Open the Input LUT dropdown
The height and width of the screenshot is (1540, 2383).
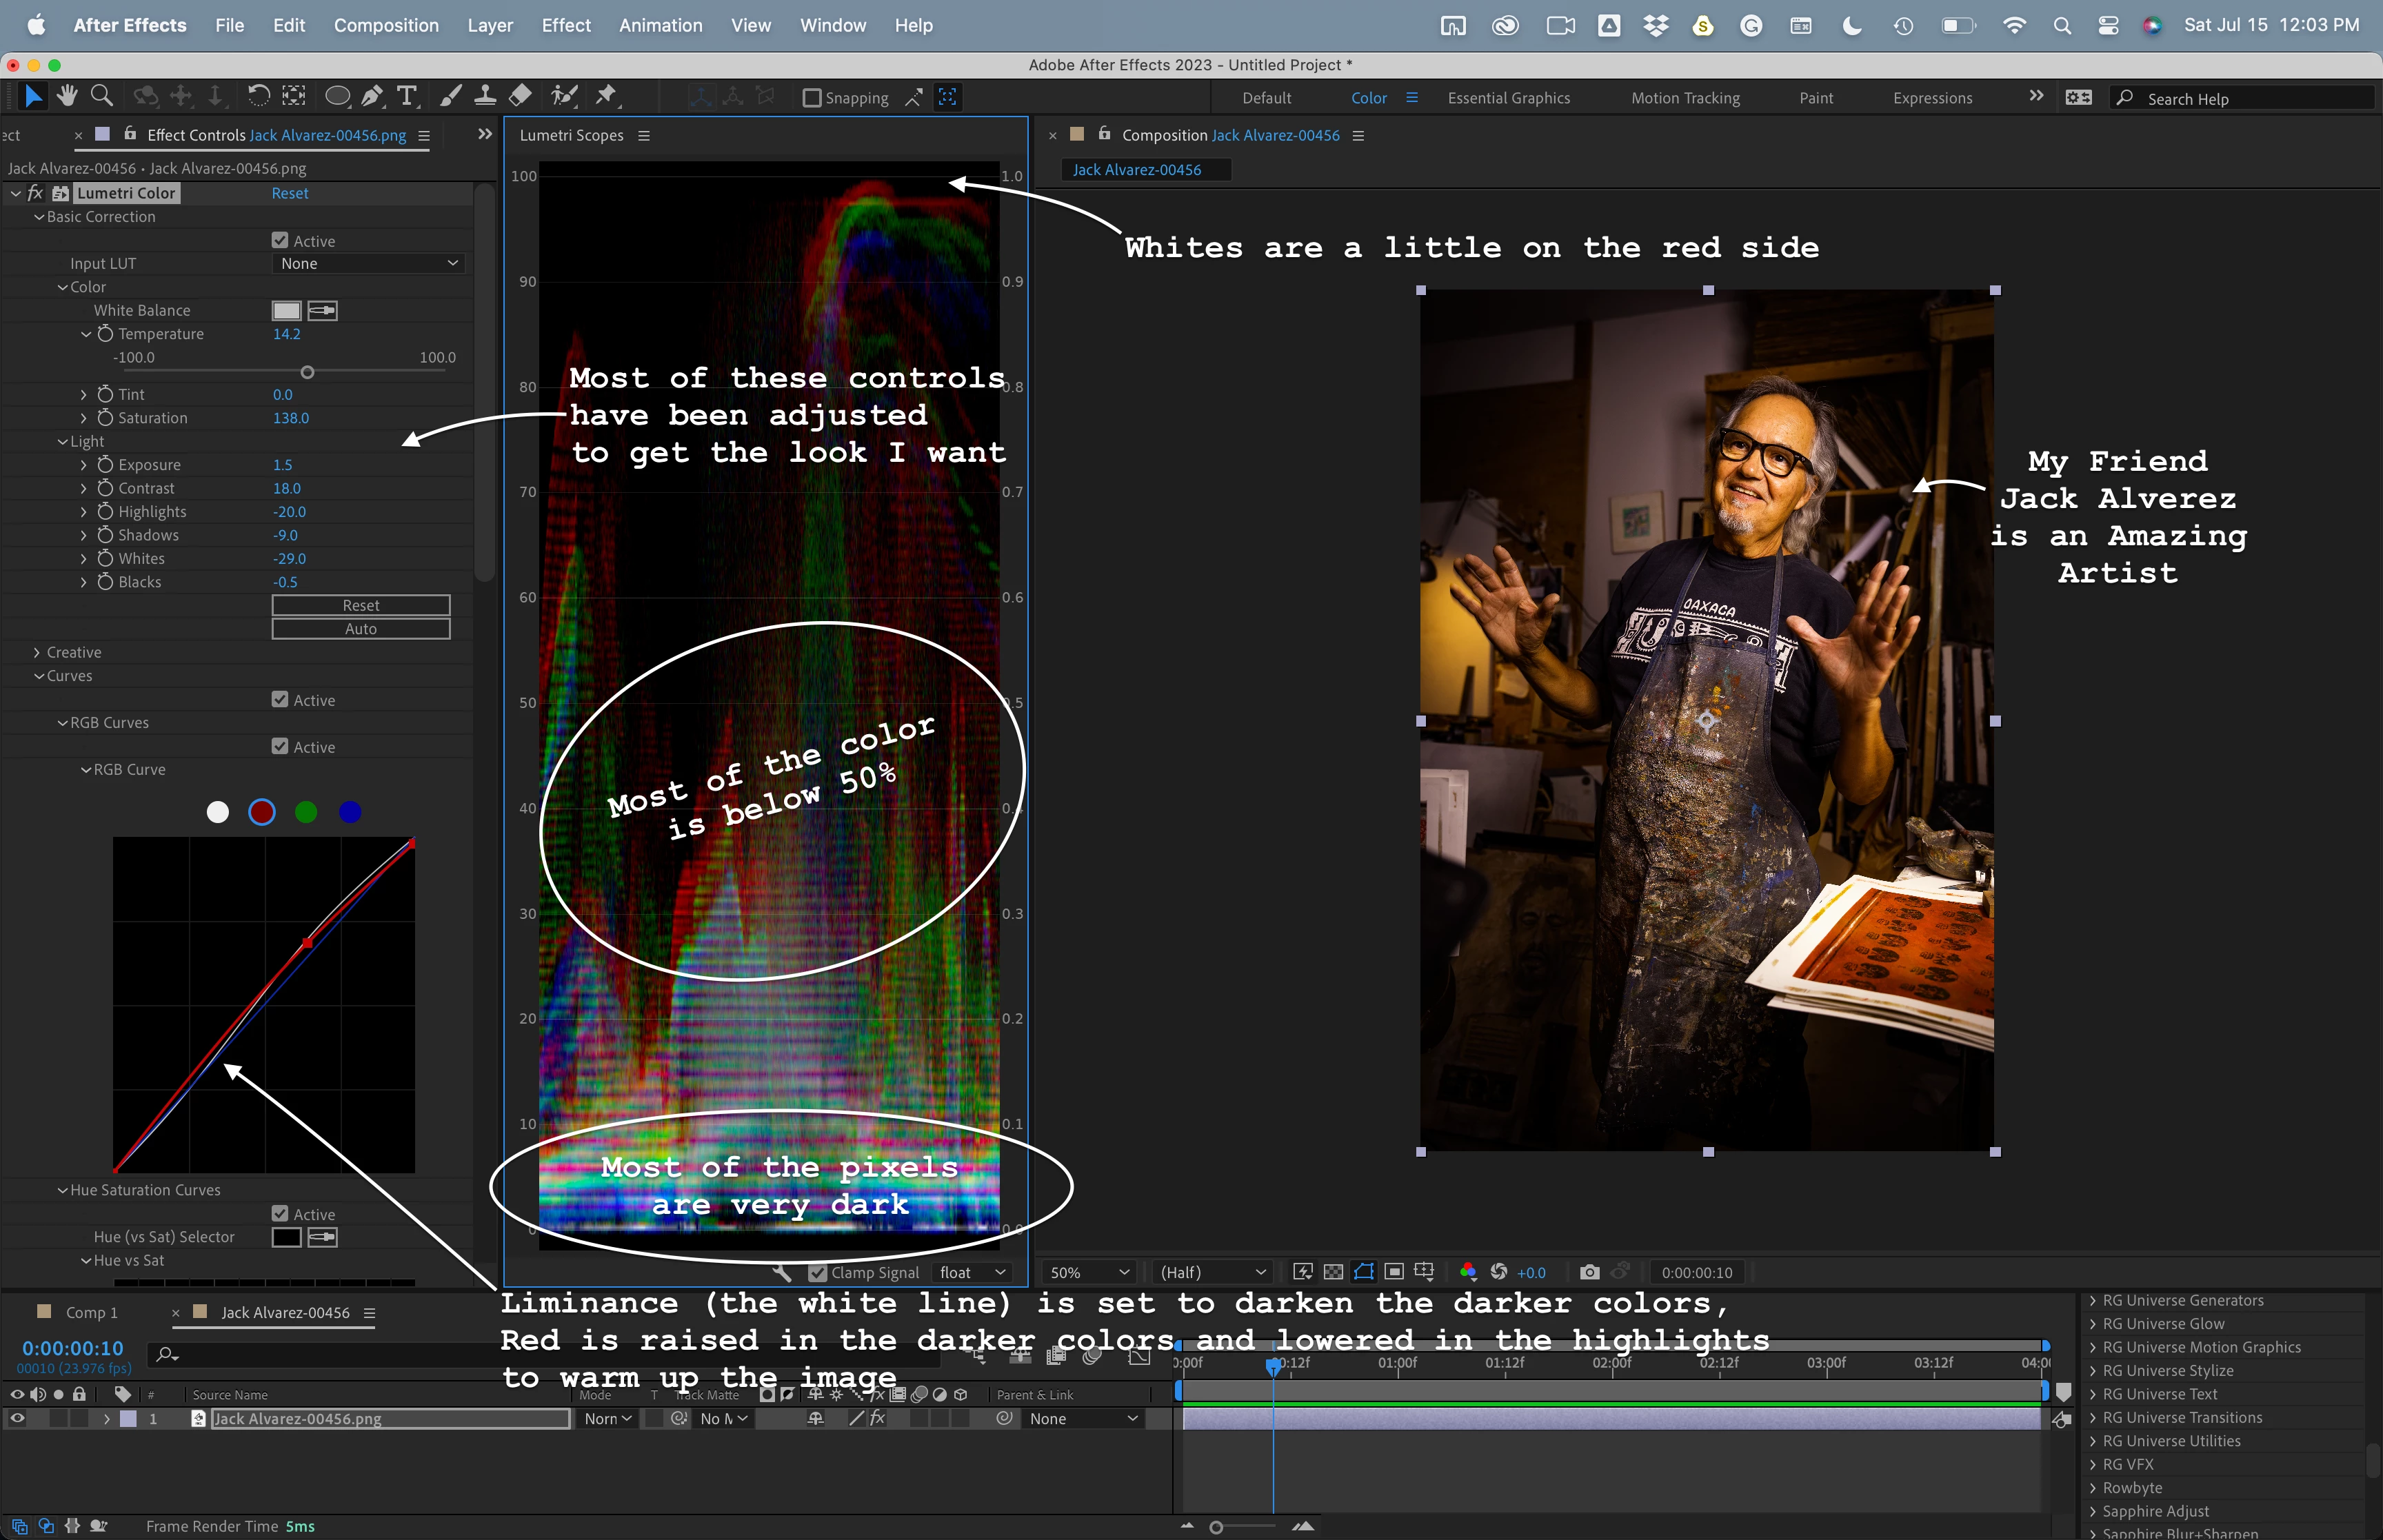coord(369,264)
